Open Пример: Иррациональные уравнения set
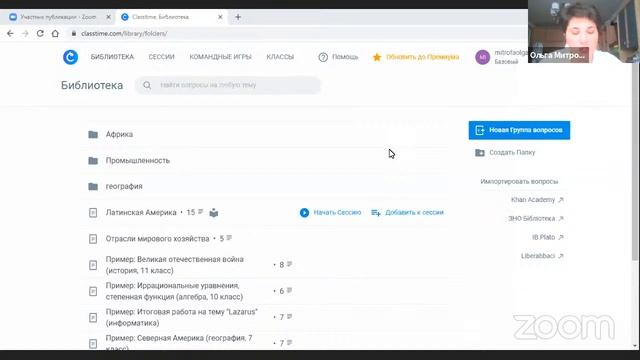Image resolution: width=640 pixels, height=360 pixels. [x=174, y=291]
